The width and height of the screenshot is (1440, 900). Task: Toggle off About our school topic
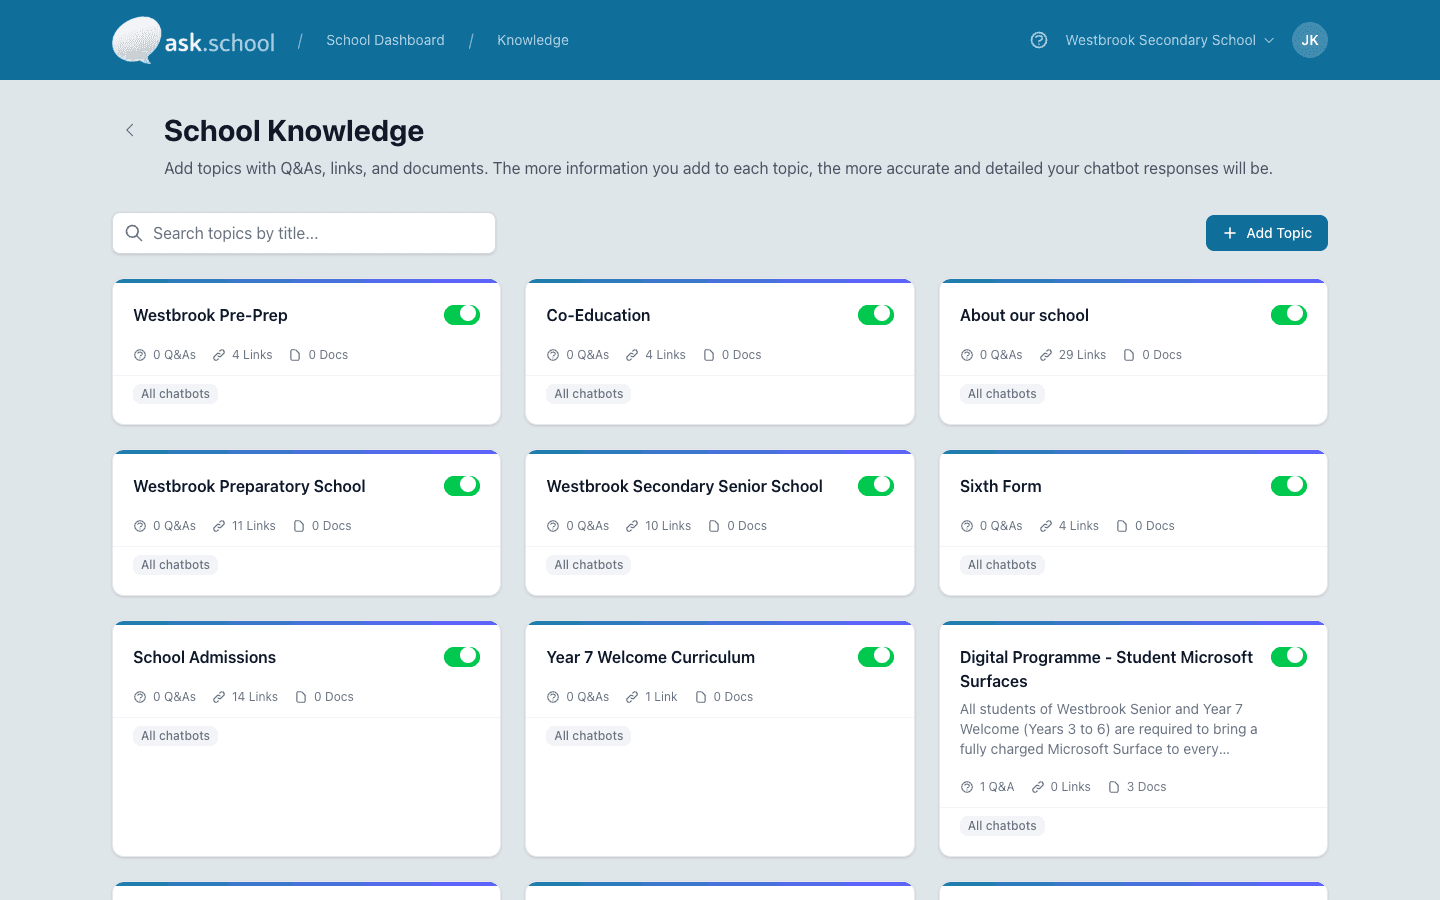click(x=1289, y=315)
